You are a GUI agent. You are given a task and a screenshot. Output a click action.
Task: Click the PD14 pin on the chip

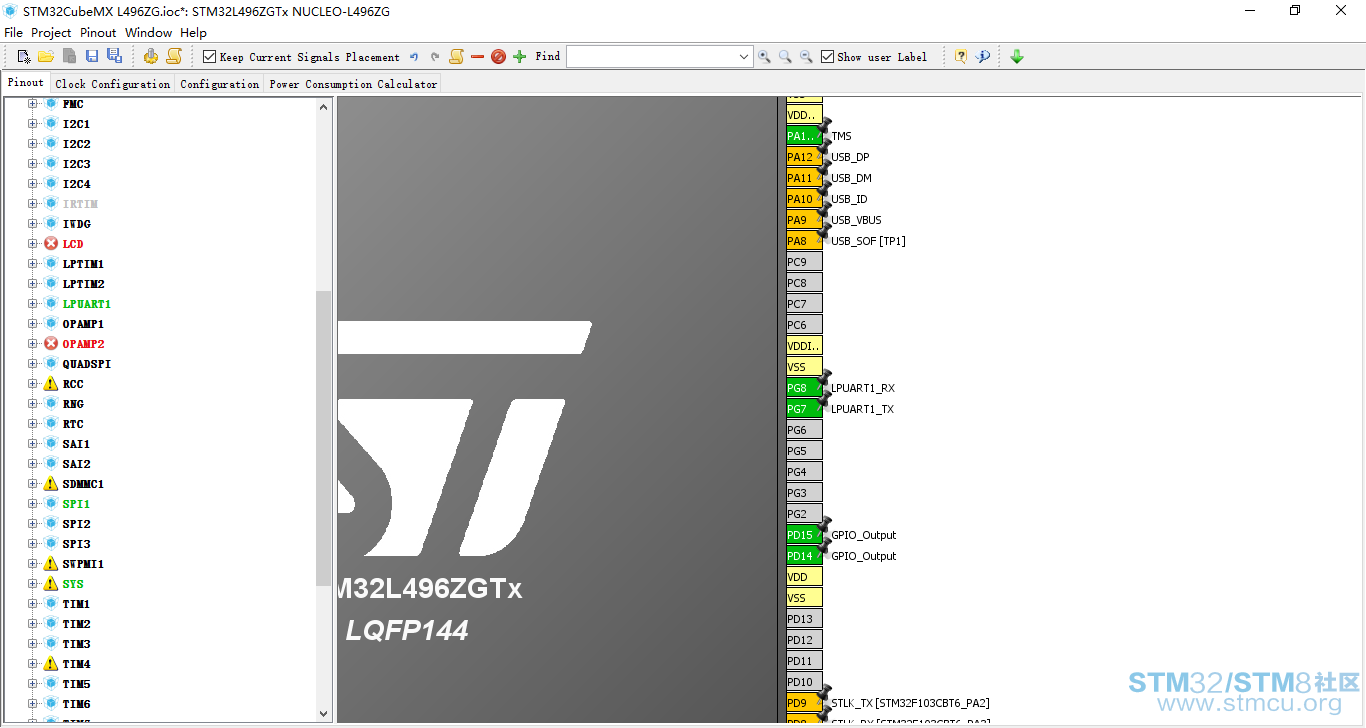pos(804,556)
